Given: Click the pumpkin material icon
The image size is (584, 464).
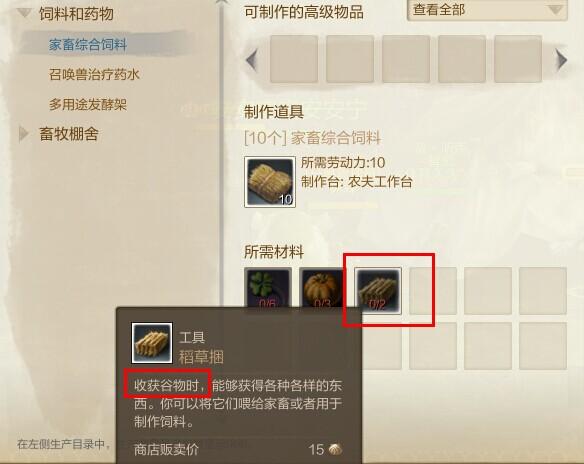Looking at the screenshot, I should point(323,288).
